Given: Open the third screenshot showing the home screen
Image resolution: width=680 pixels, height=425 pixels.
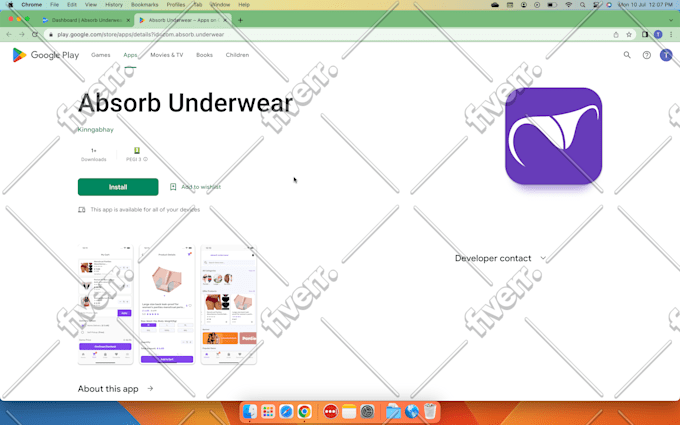Looking at the screenshot, I should pos(229,304).
